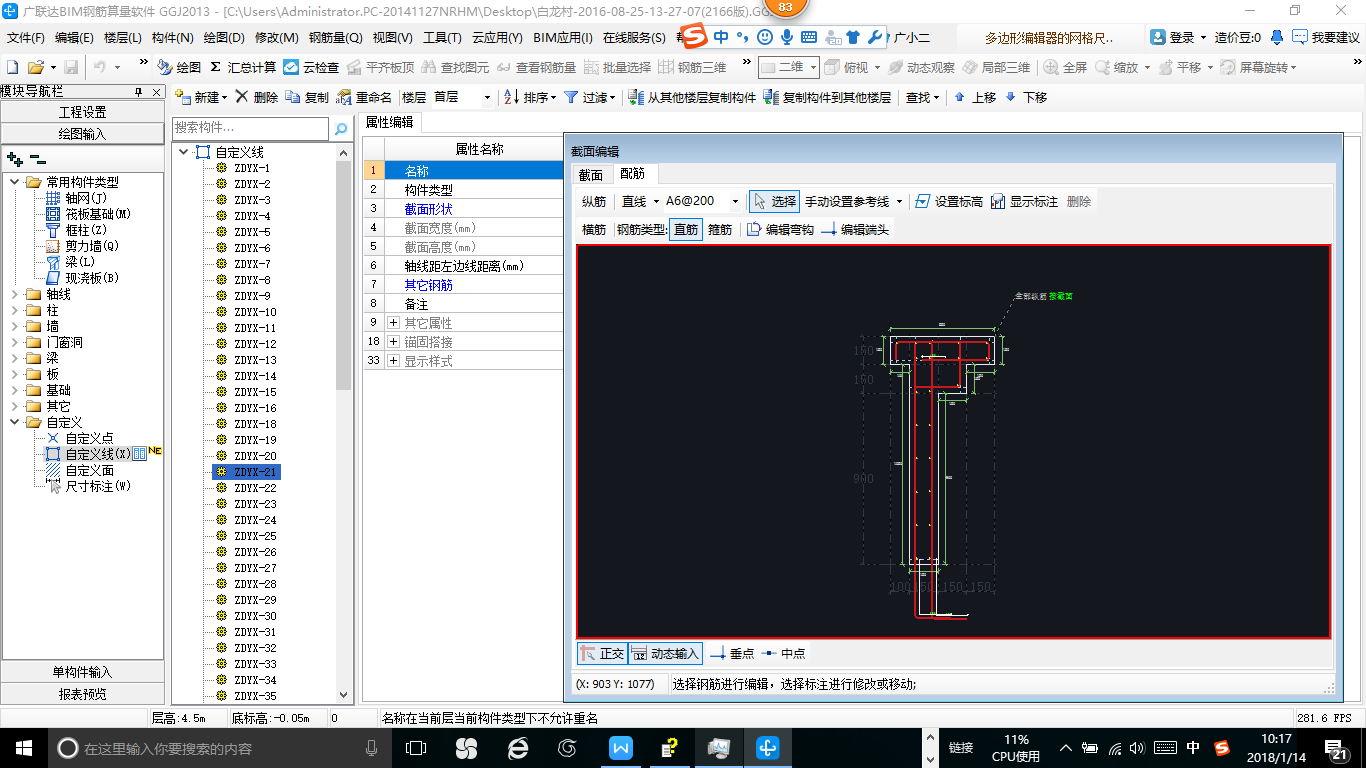
Task: Click the 全屏 view icon
Action: pos(1065,67)
